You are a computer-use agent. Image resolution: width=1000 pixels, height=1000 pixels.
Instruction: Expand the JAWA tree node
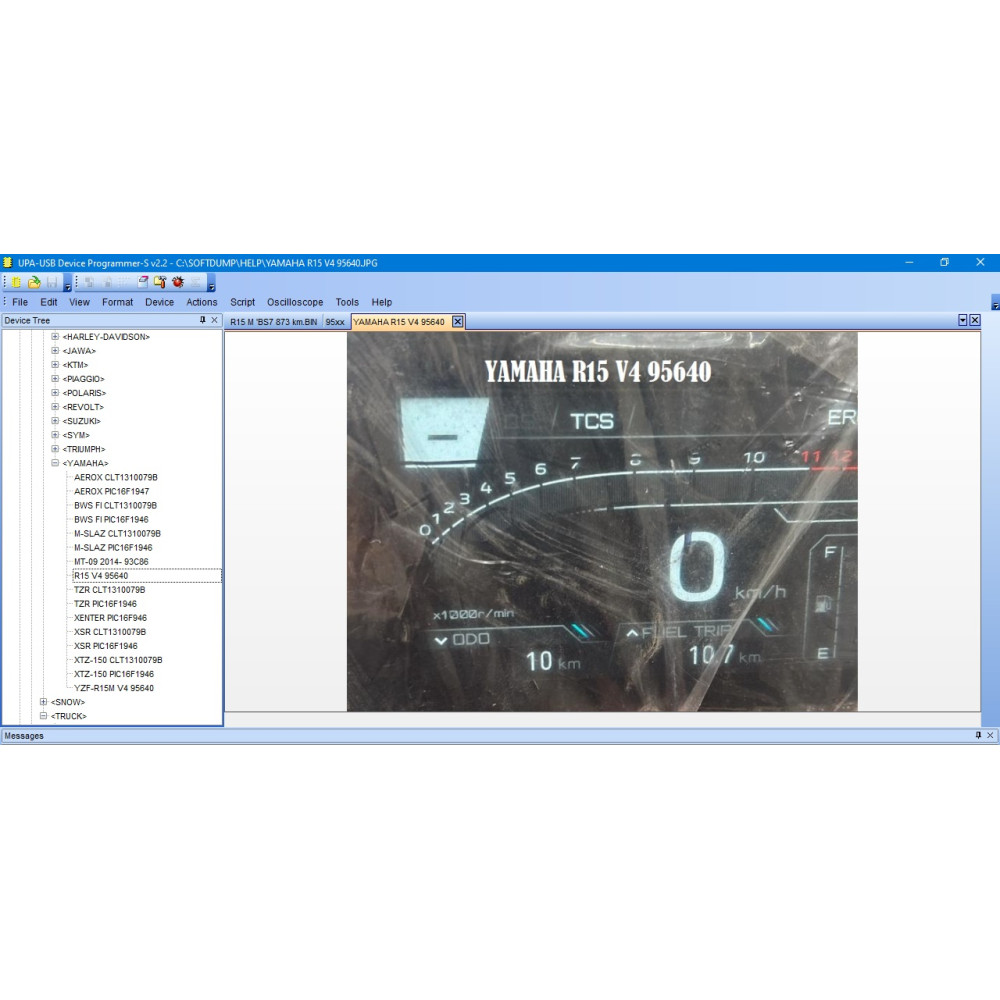click(55, 351)
